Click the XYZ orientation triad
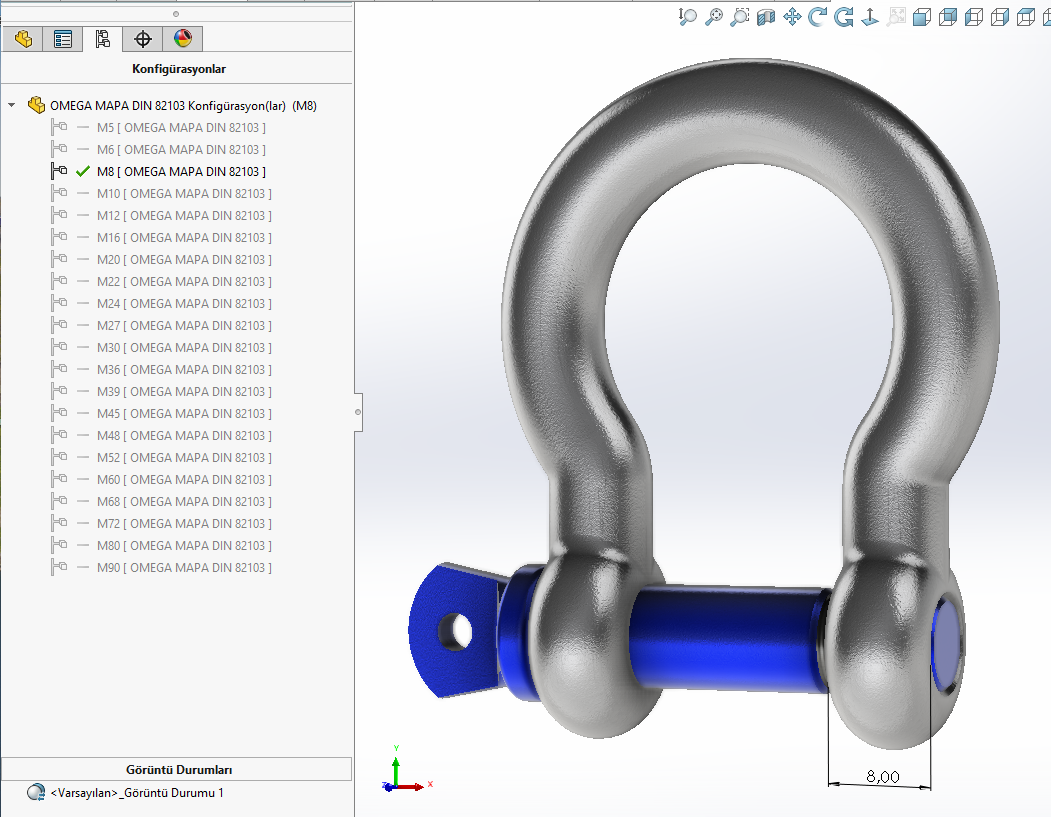1051x817 pixels. [x=407, y=771]
